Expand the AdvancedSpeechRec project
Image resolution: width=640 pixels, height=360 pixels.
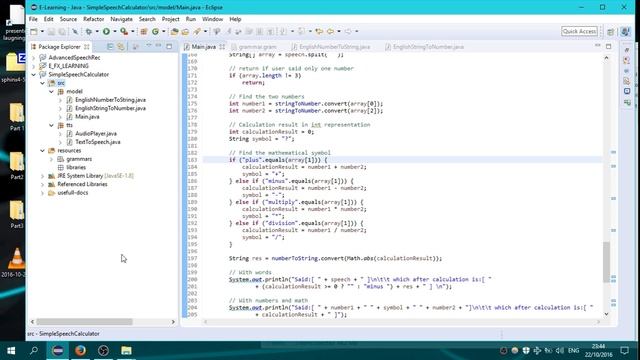(33, 58)
